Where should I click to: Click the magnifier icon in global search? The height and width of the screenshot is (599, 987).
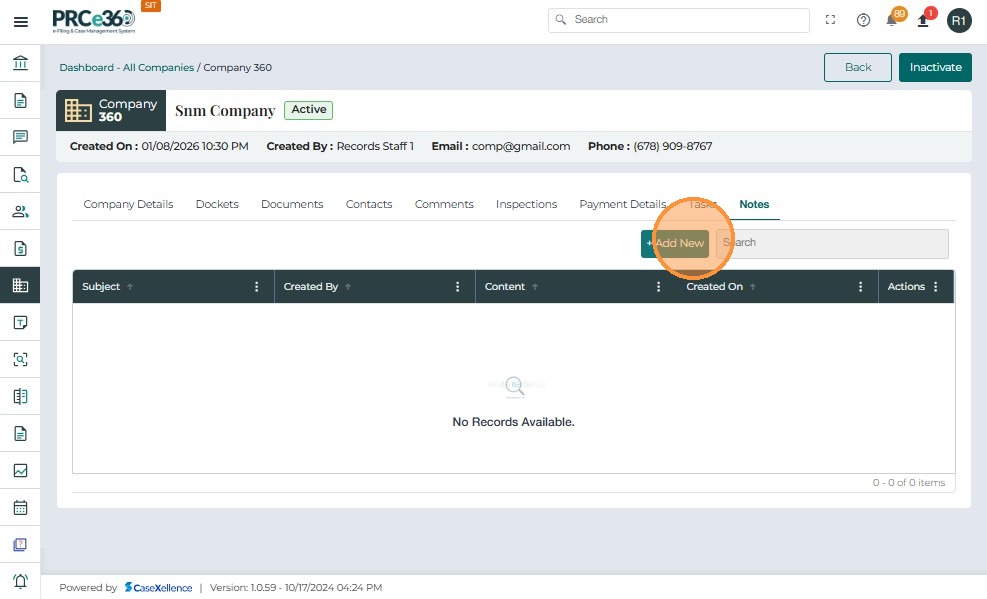click(x=561, y=20)
